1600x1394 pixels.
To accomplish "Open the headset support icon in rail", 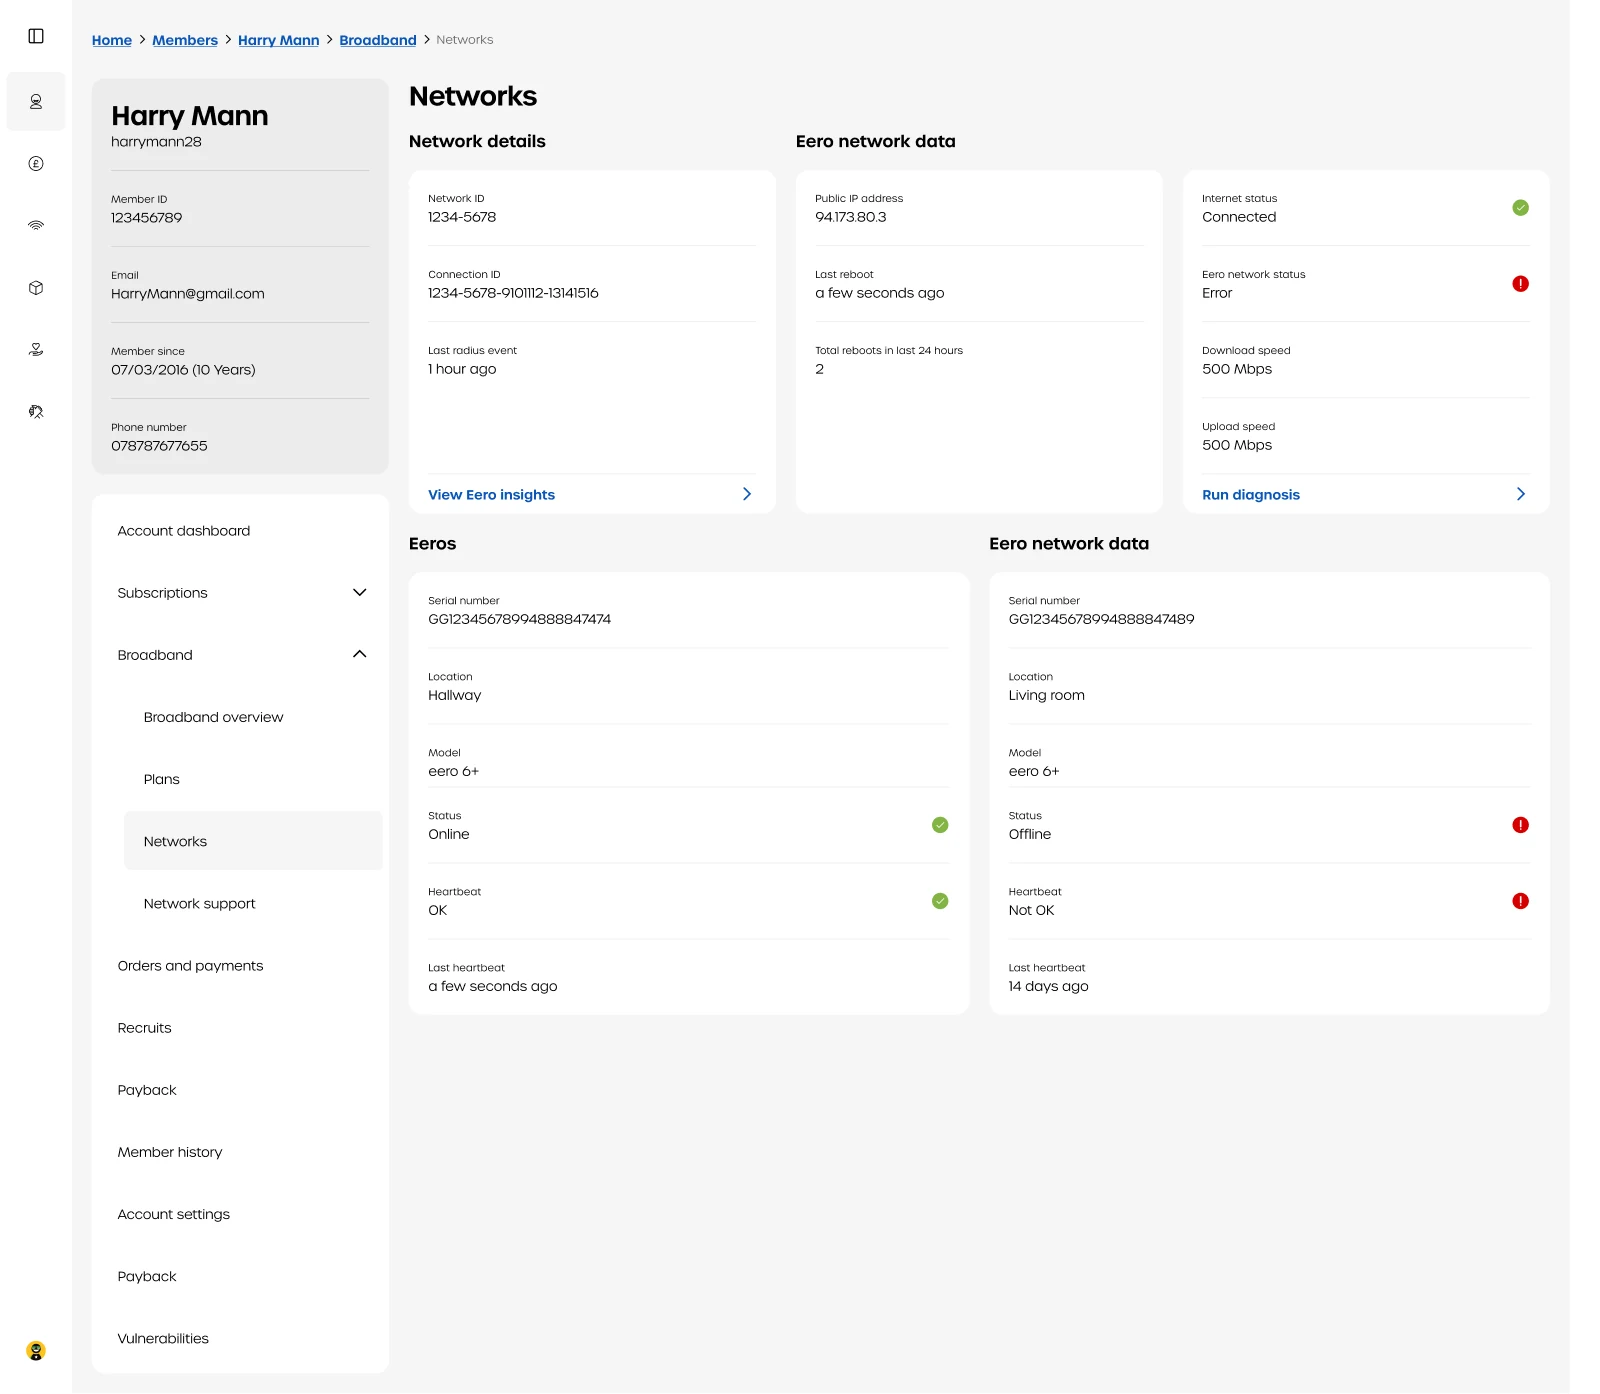I will coord(36,412).
